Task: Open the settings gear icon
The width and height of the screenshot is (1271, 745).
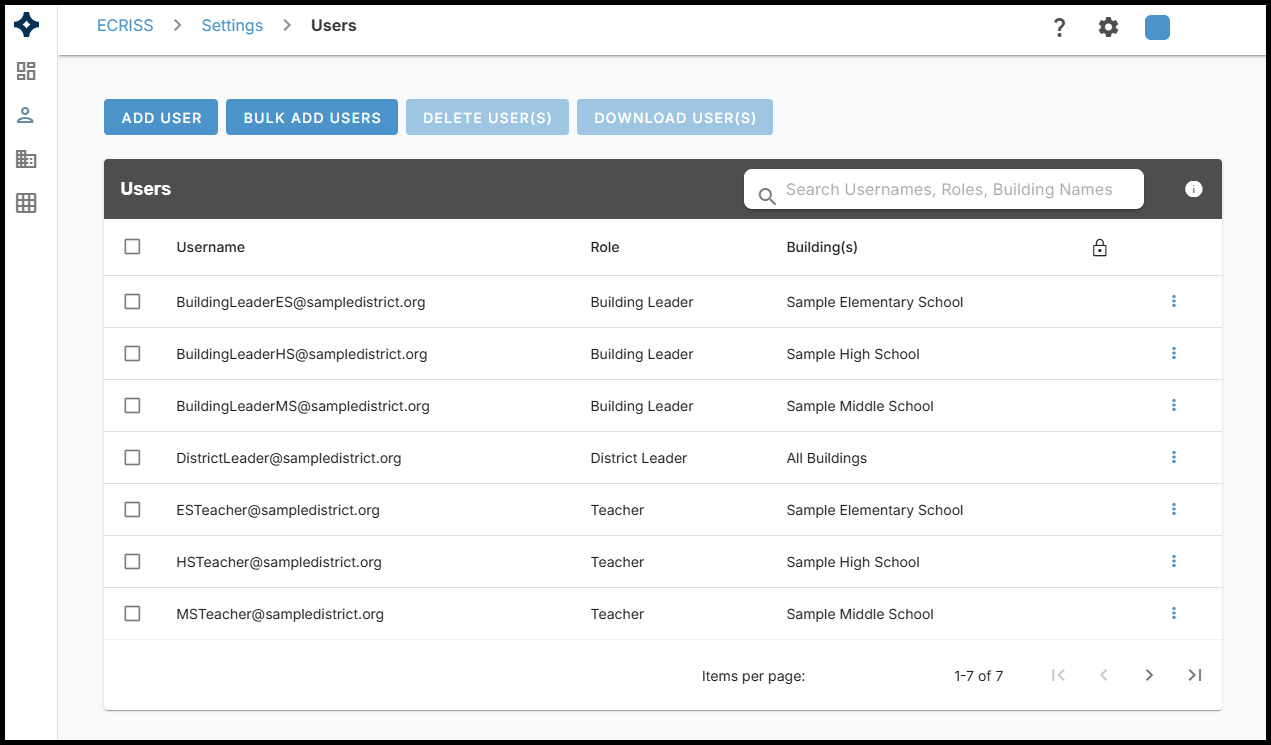Action: (1108, 28)
